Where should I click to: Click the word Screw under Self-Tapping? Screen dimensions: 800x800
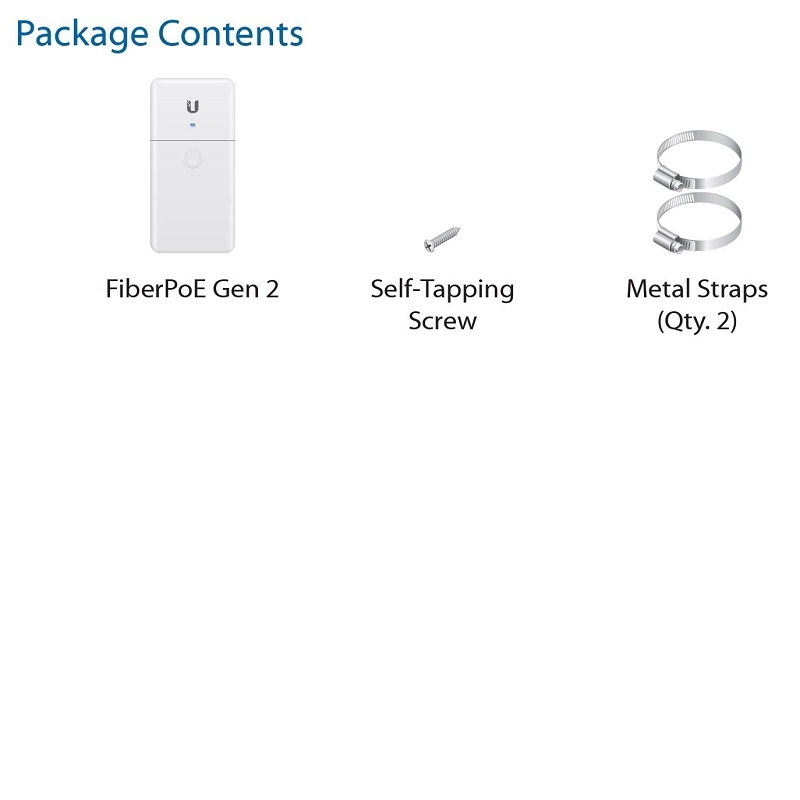click(442, 321)
